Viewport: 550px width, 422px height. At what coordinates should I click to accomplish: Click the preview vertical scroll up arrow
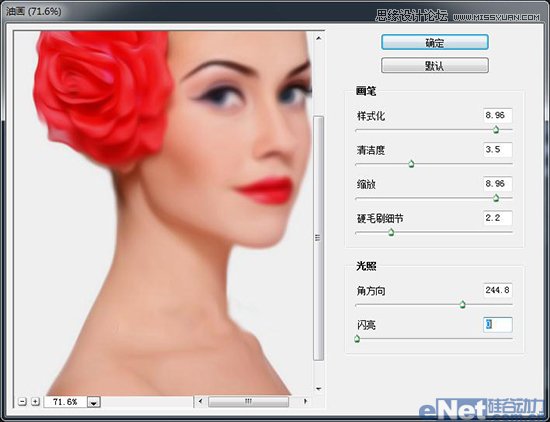(318, 38)
